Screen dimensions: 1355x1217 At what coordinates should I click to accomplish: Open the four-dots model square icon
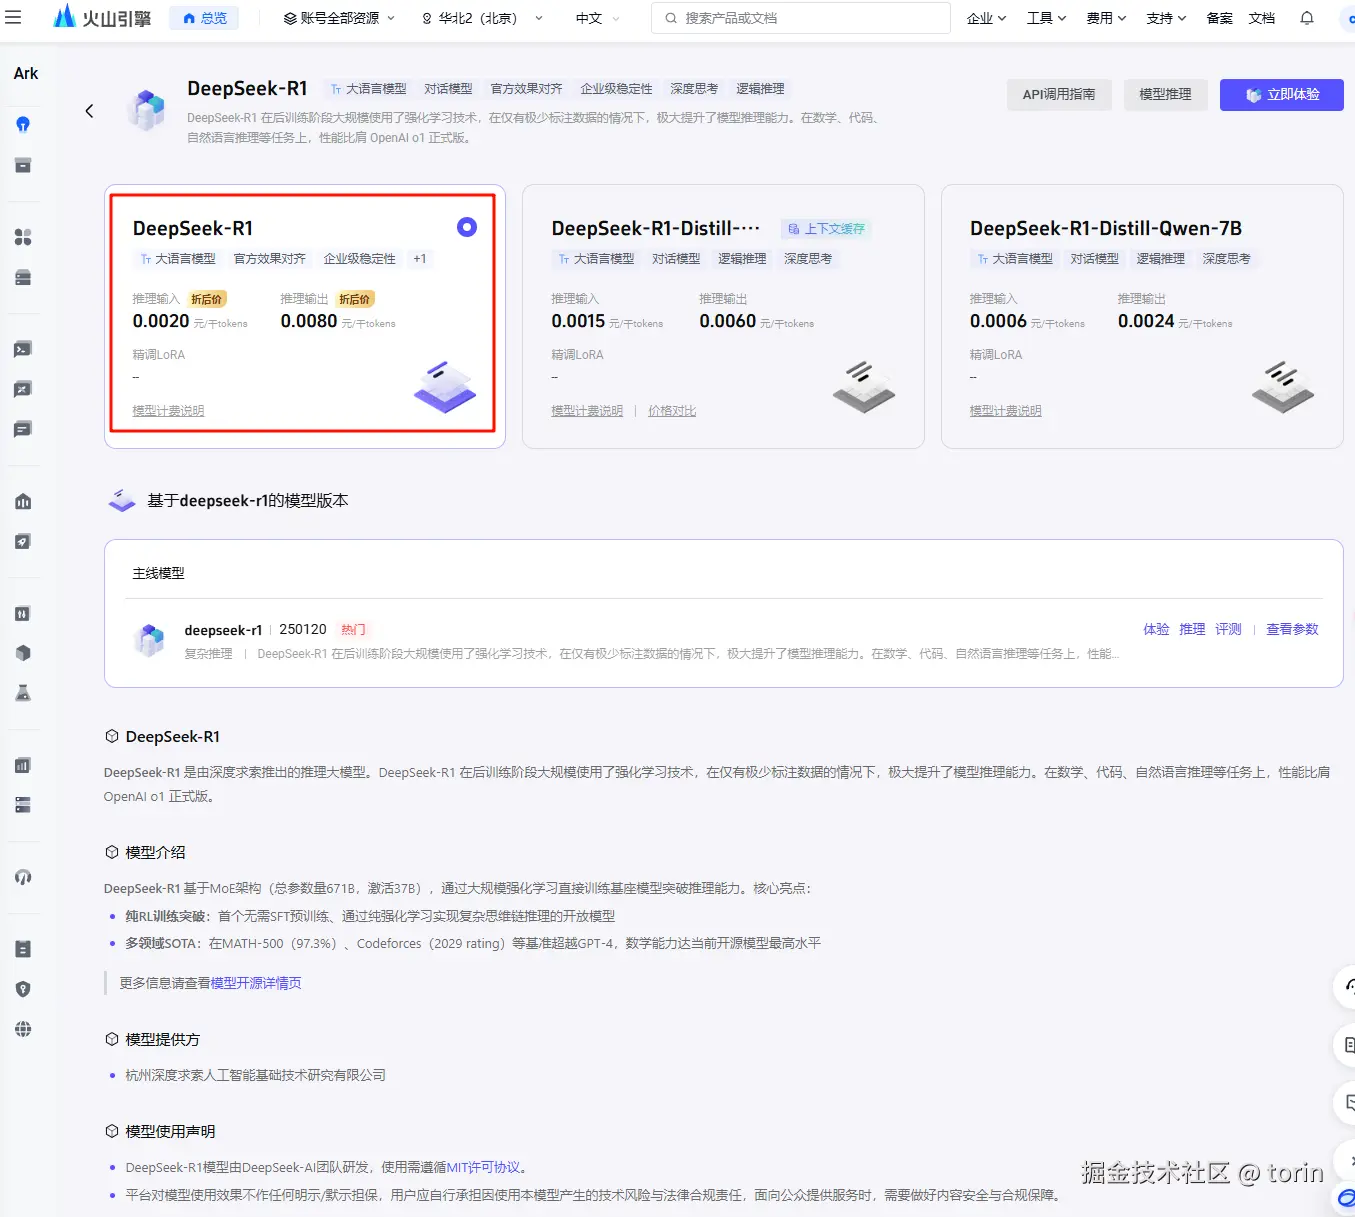click(23, 237)
